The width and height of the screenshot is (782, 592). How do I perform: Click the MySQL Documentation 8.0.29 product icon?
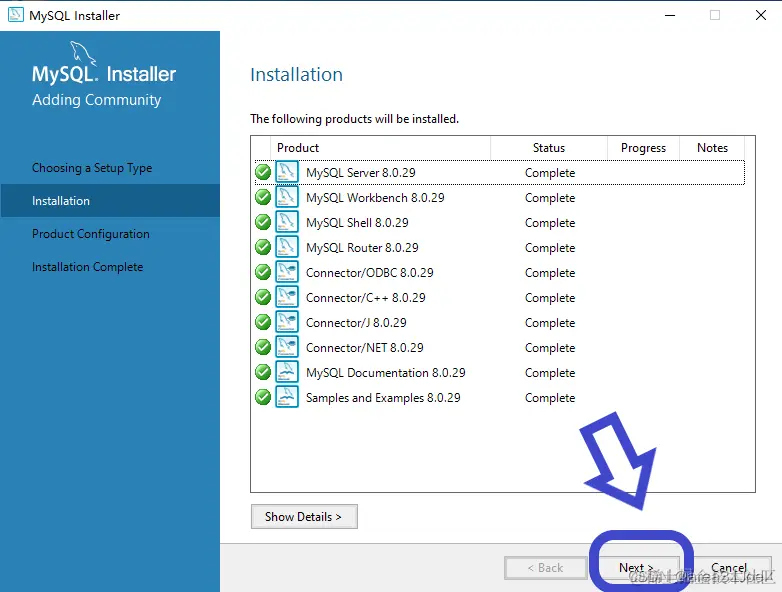[287, 372]
